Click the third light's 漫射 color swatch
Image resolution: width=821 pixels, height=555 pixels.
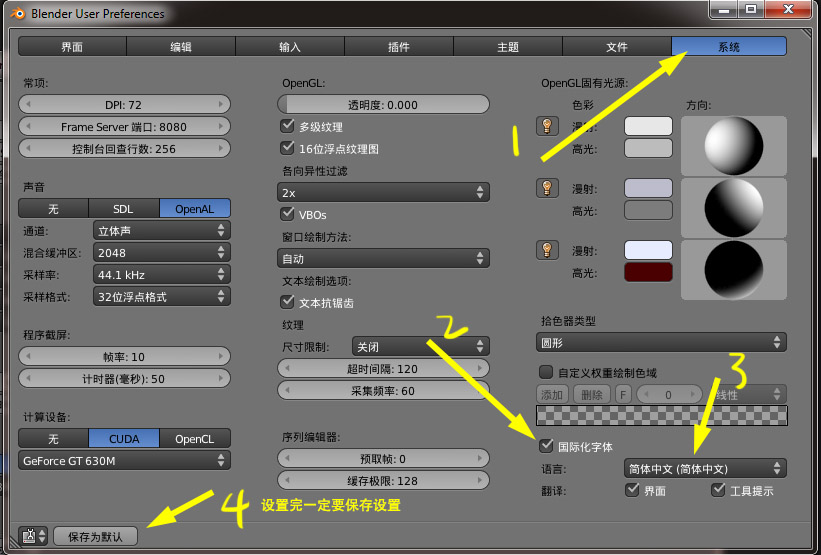(648, 250)
